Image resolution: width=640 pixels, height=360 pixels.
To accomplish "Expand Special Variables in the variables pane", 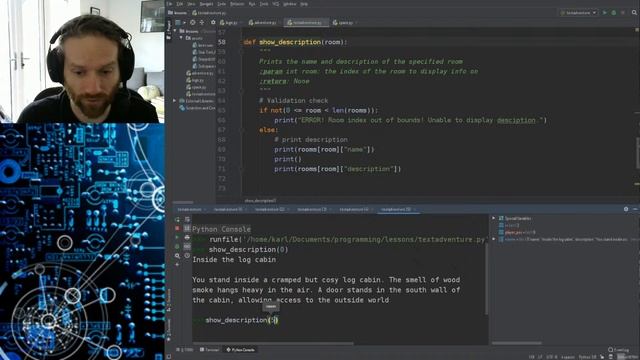I will (493, 218).
